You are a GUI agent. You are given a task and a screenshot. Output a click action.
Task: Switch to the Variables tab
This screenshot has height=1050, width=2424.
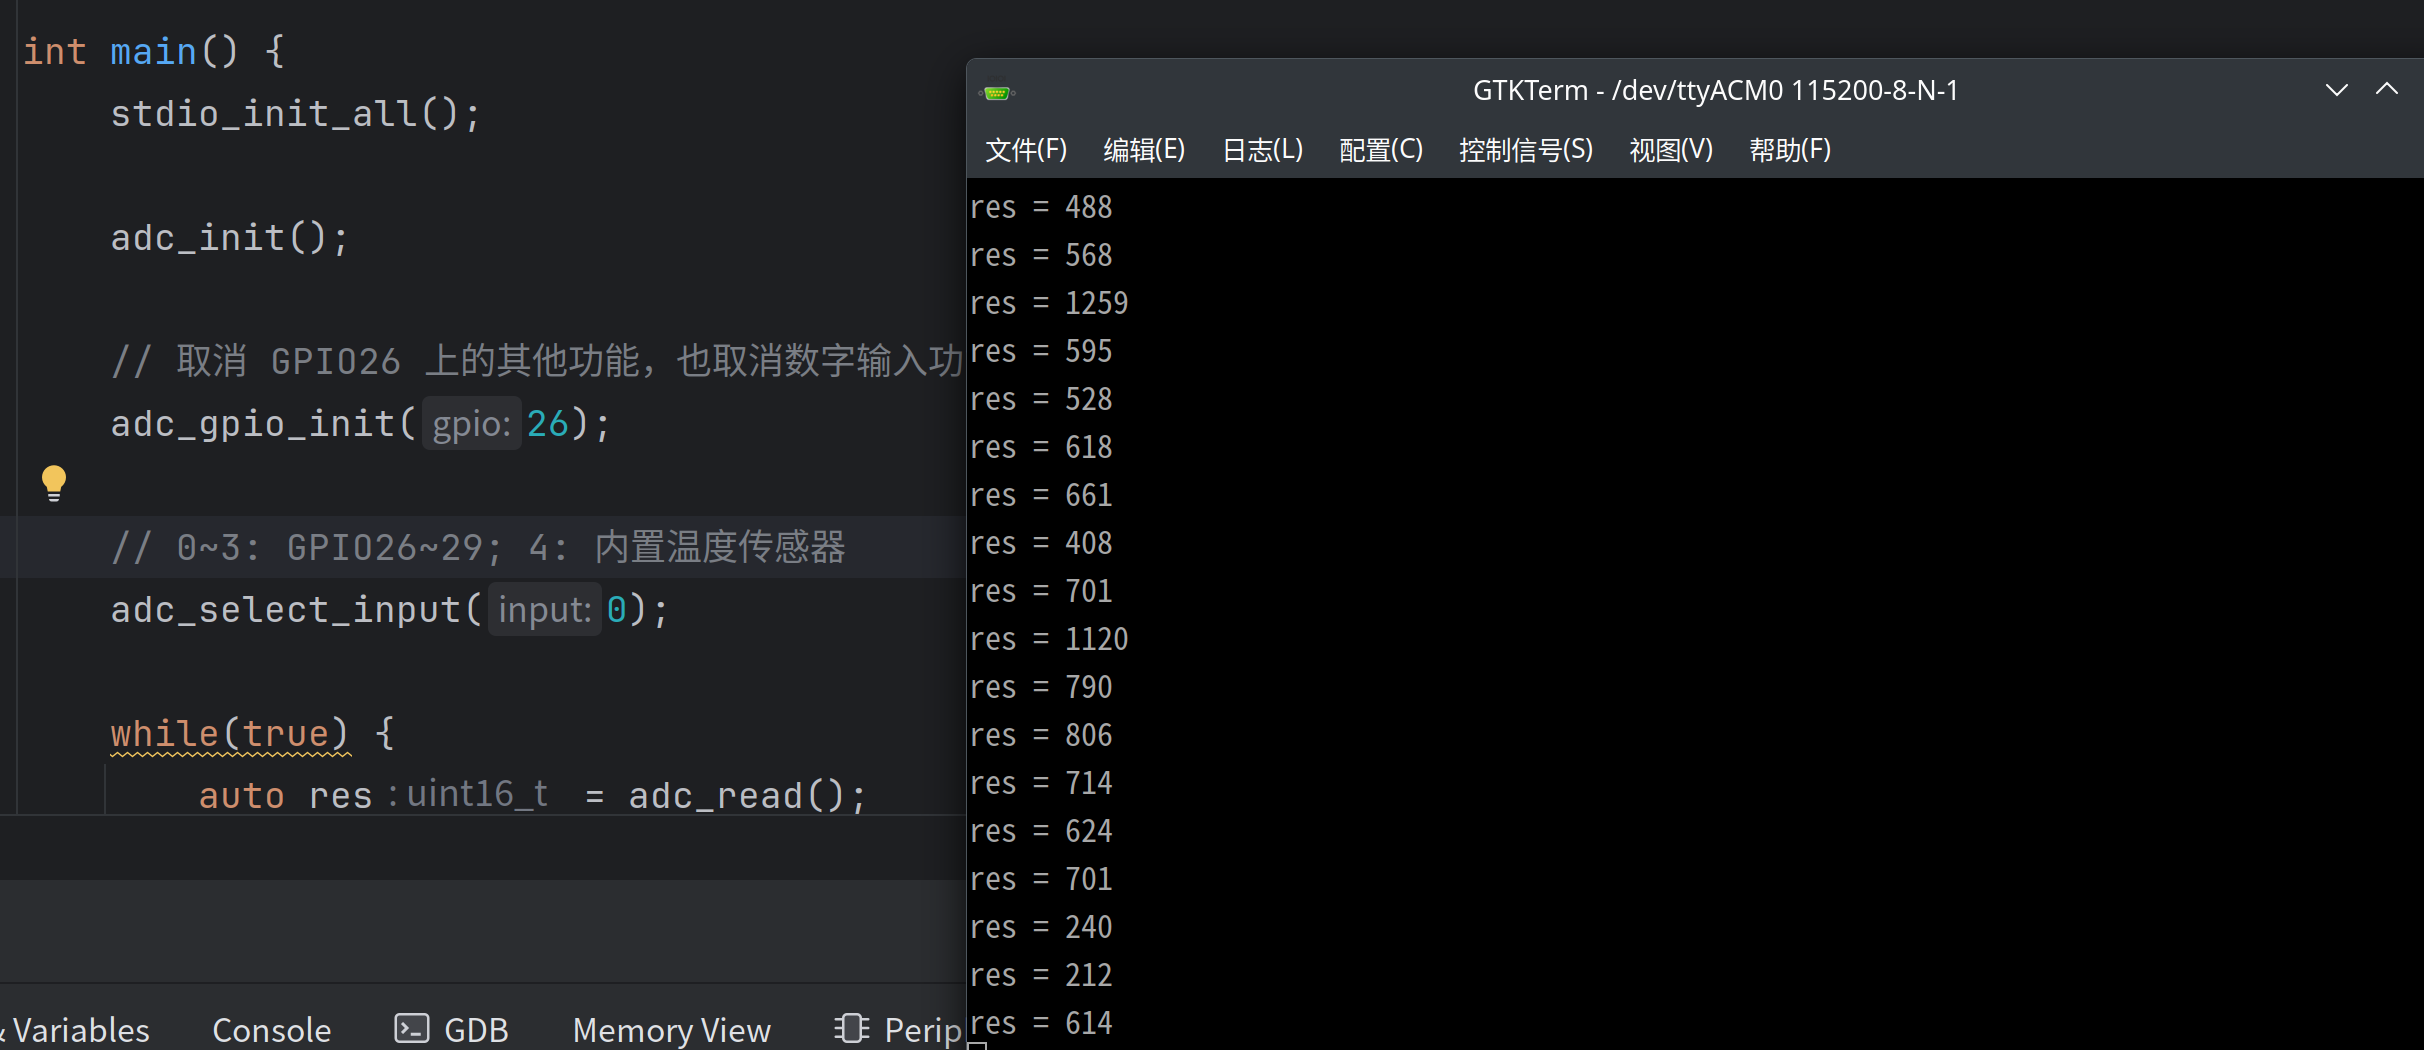pos(80,1029)
